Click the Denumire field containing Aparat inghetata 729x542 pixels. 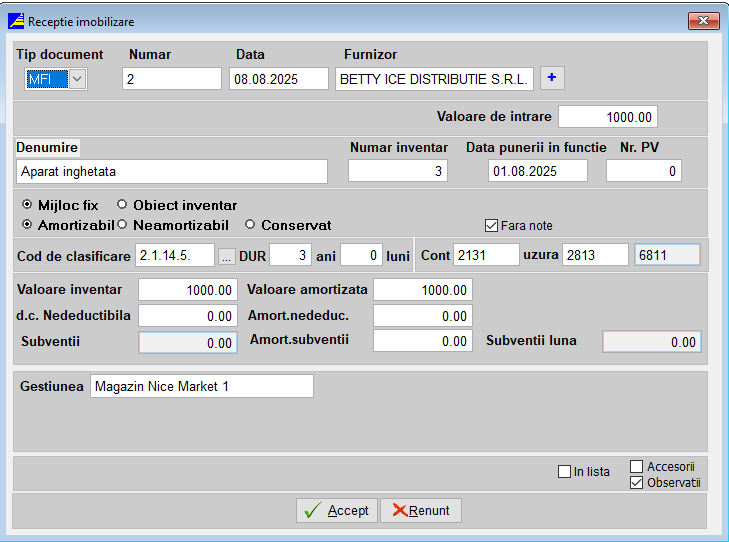point(172,171)
